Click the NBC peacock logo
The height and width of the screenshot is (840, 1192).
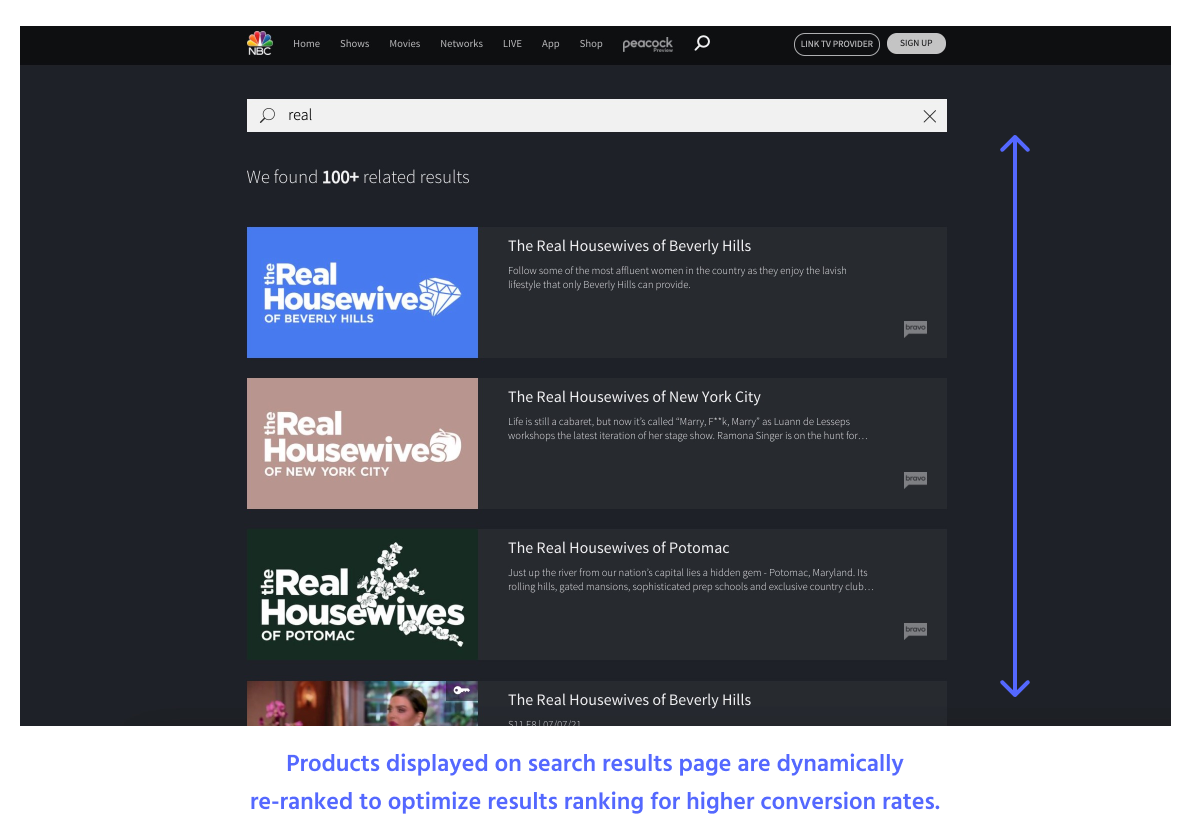coord(259,43)
